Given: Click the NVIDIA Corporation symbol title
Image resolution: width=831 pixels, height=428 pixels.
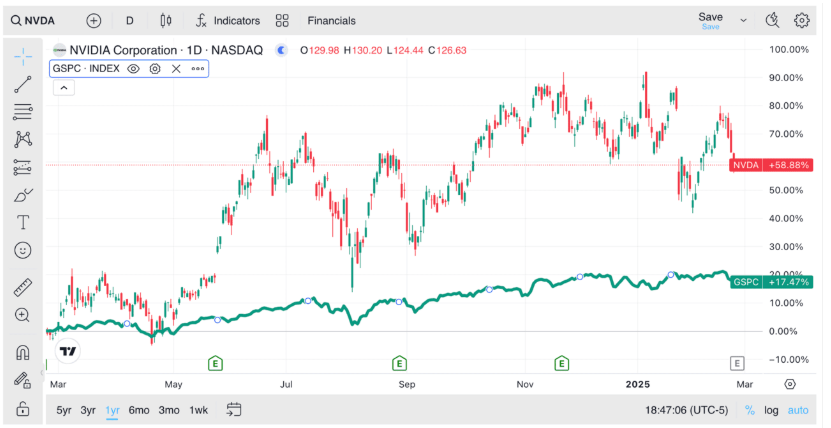Looking at the screenshot, I should pyautogui.click(x=166, y=50).
